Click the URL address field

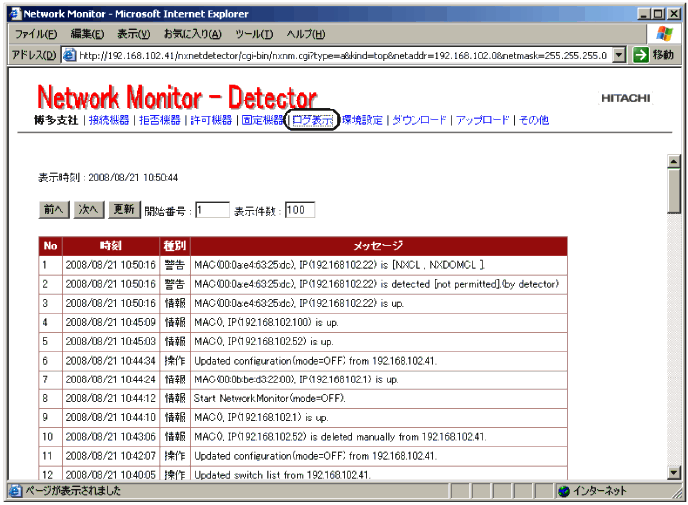[343, 55]
